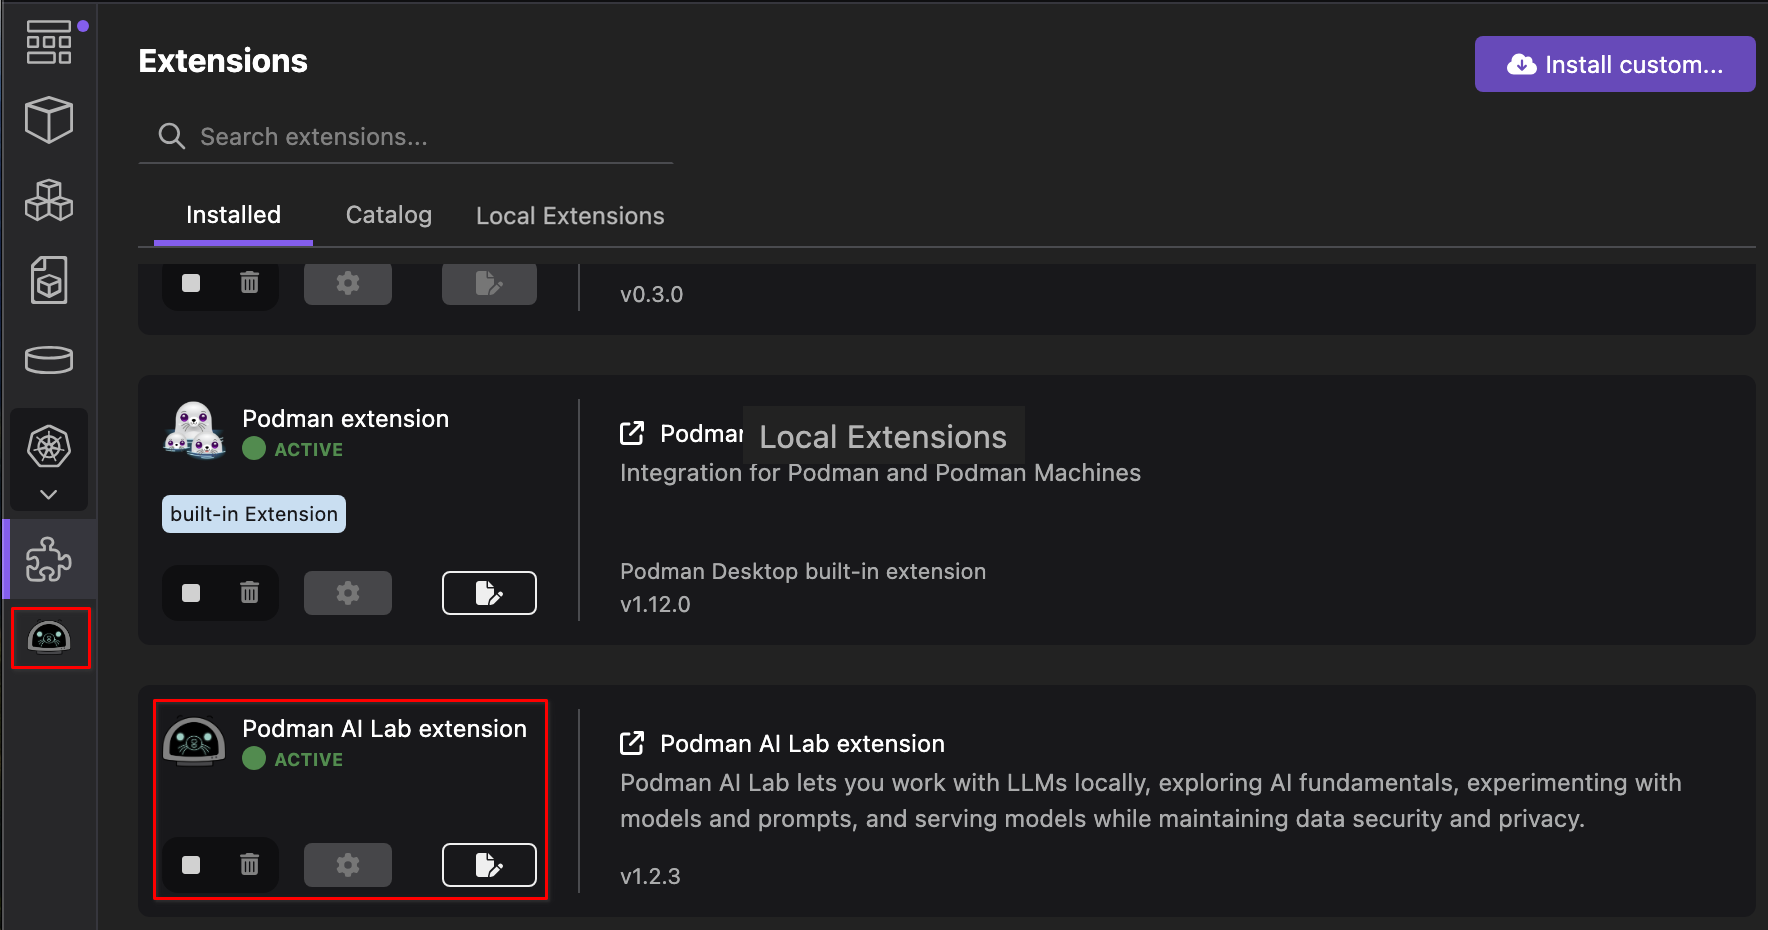The width and height of the screenshot is (1768, 930).
Task: Switch to the Catalog tab
Action: tap(388, 215)
